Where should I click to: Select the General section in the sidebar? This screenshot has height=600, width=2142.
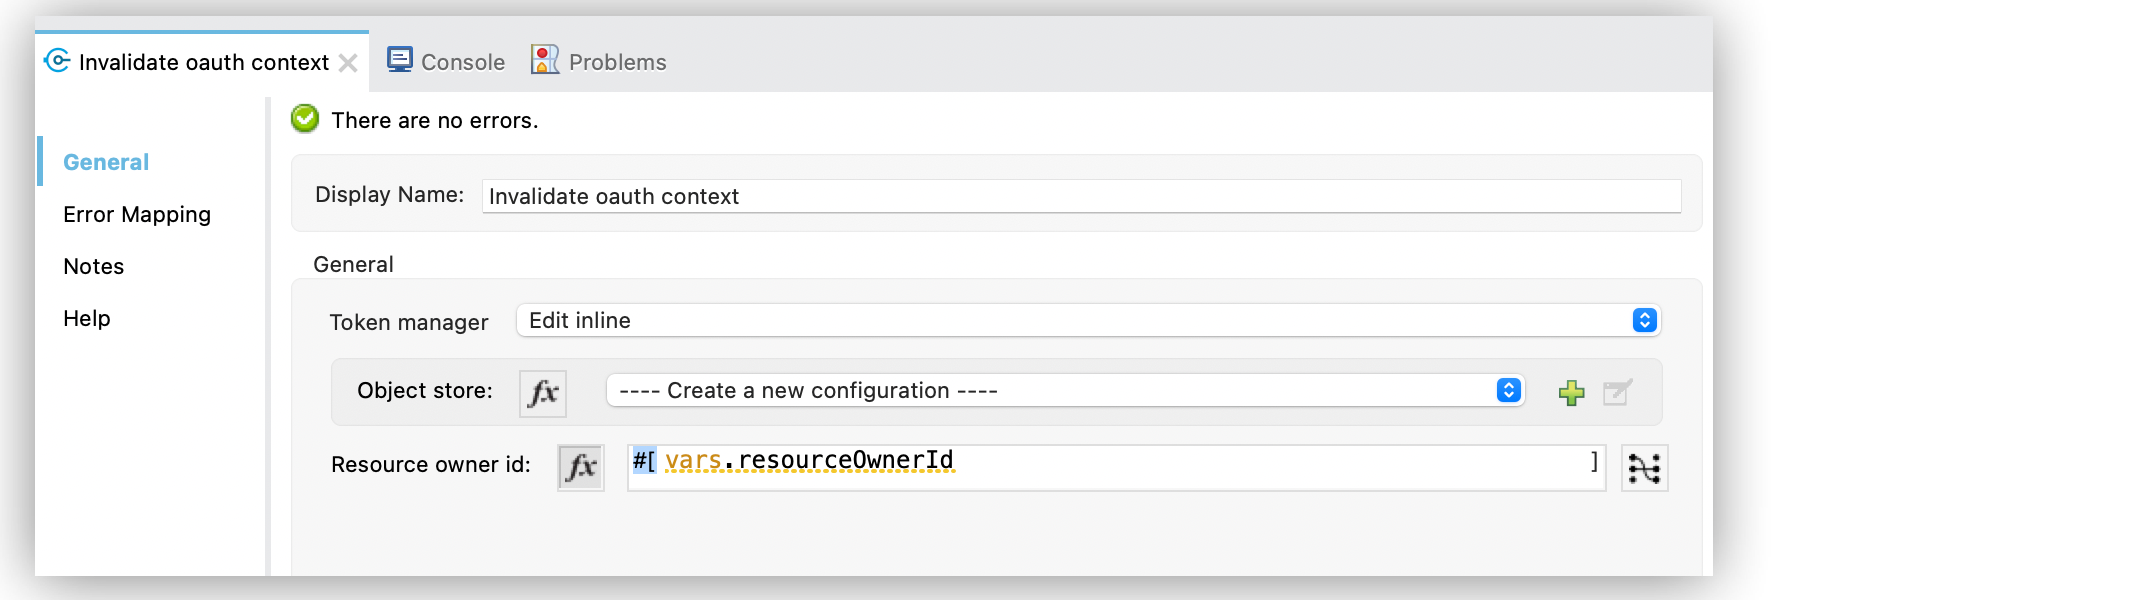(x=105, y=161)
